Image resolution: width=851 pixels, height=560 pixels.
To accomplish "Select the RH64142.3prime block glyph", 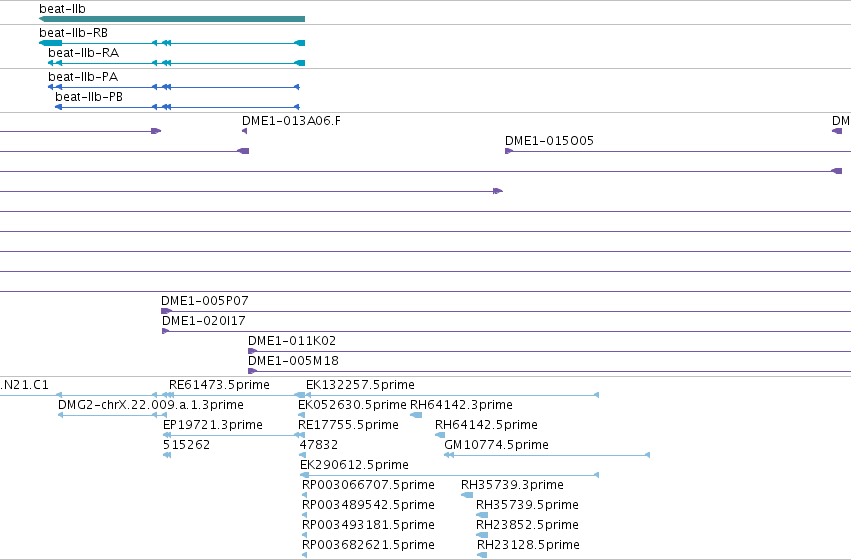I will click(x=416, y=415).
